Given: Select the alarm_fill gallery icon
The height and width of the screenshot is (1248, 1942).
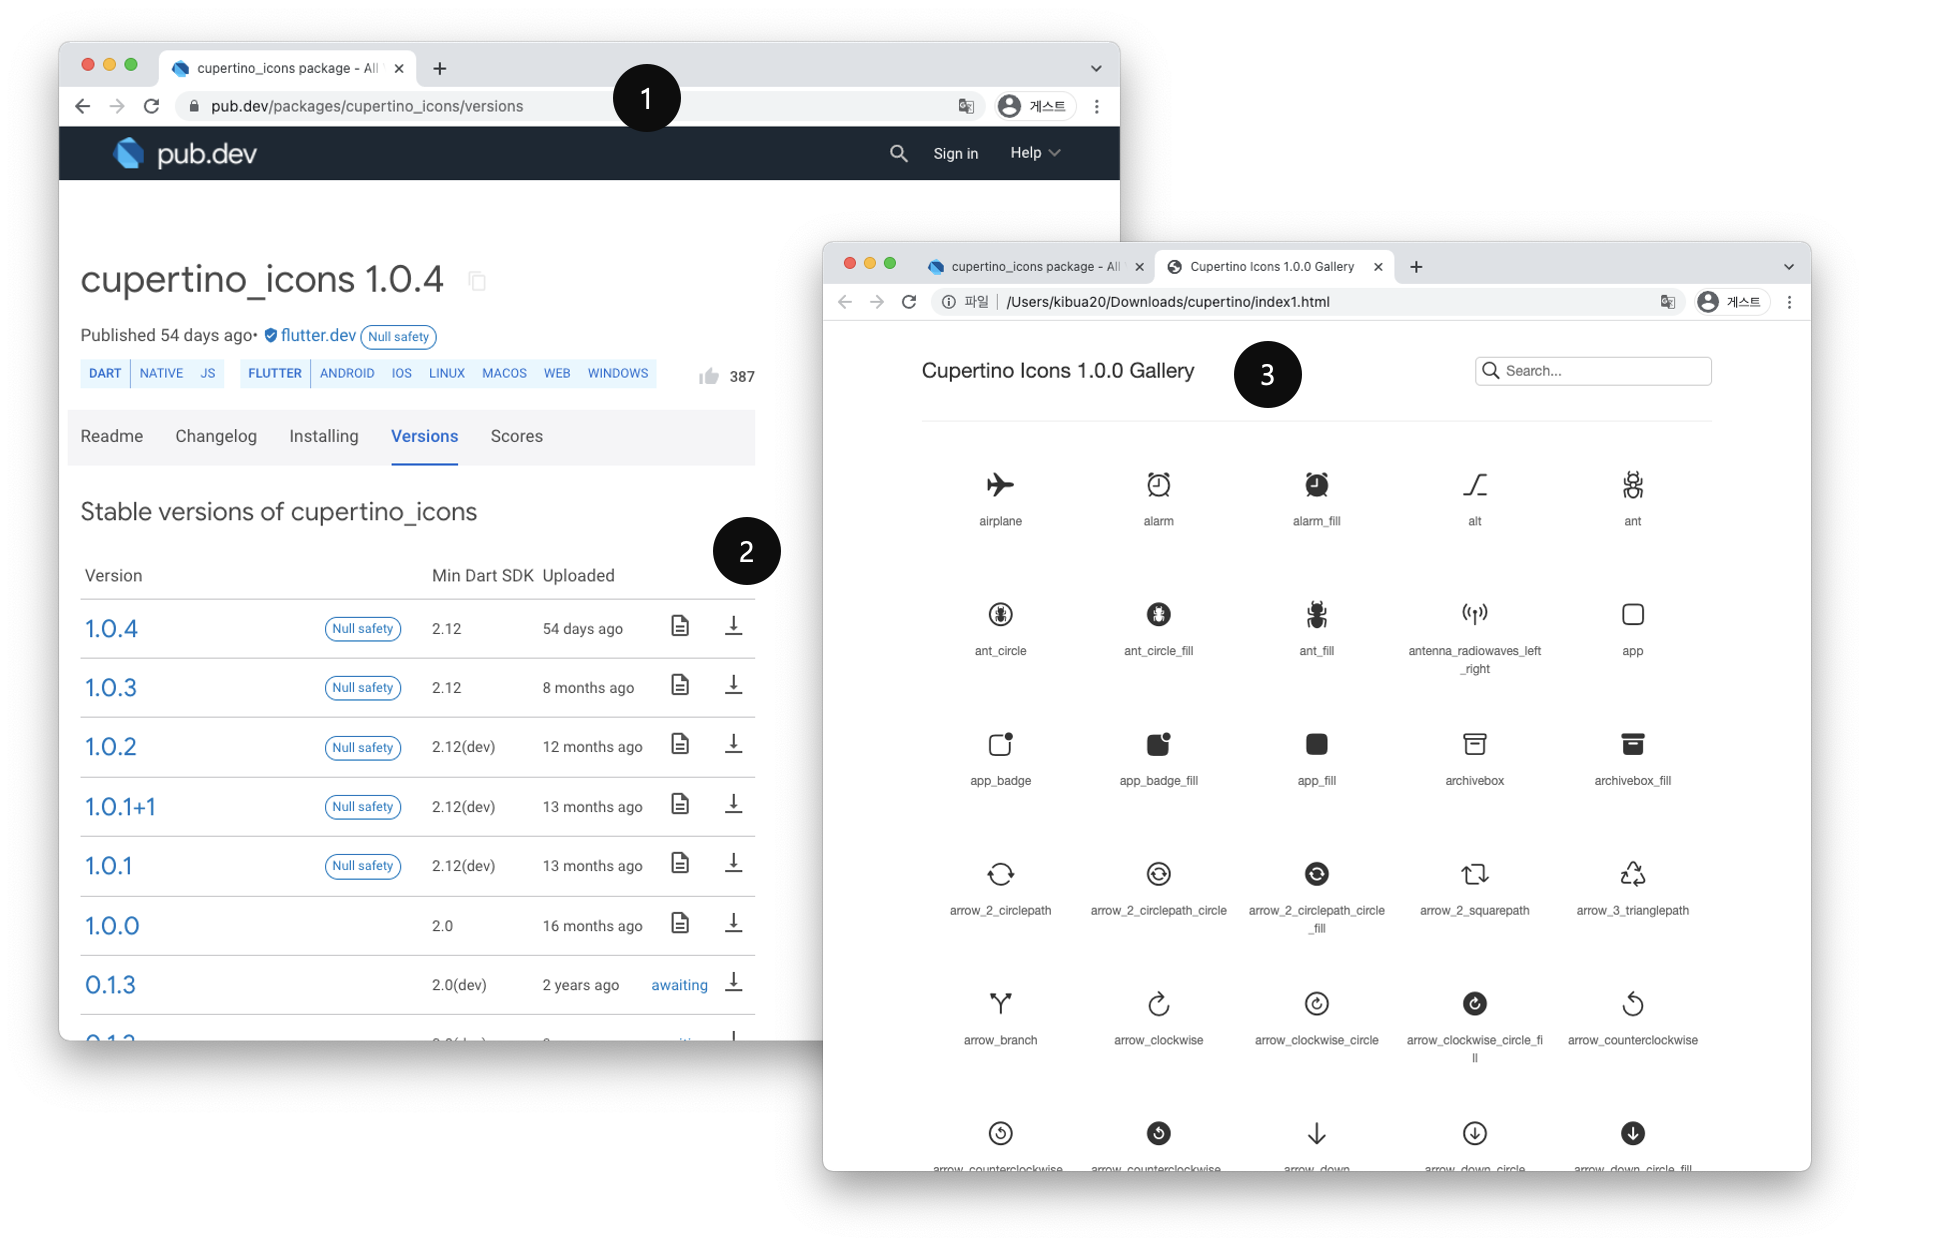Looking at the screenshot, I should coord(1316,485).
